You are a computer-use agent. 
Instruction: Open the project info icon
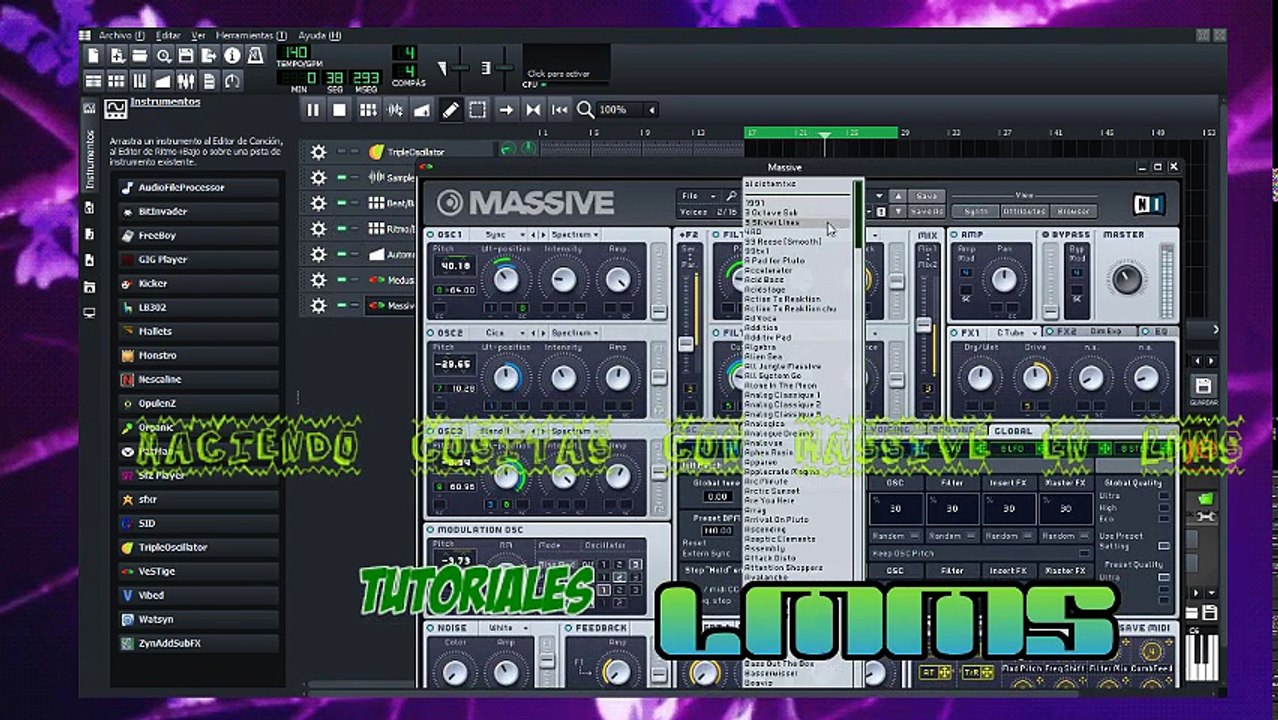click(232, 56)
